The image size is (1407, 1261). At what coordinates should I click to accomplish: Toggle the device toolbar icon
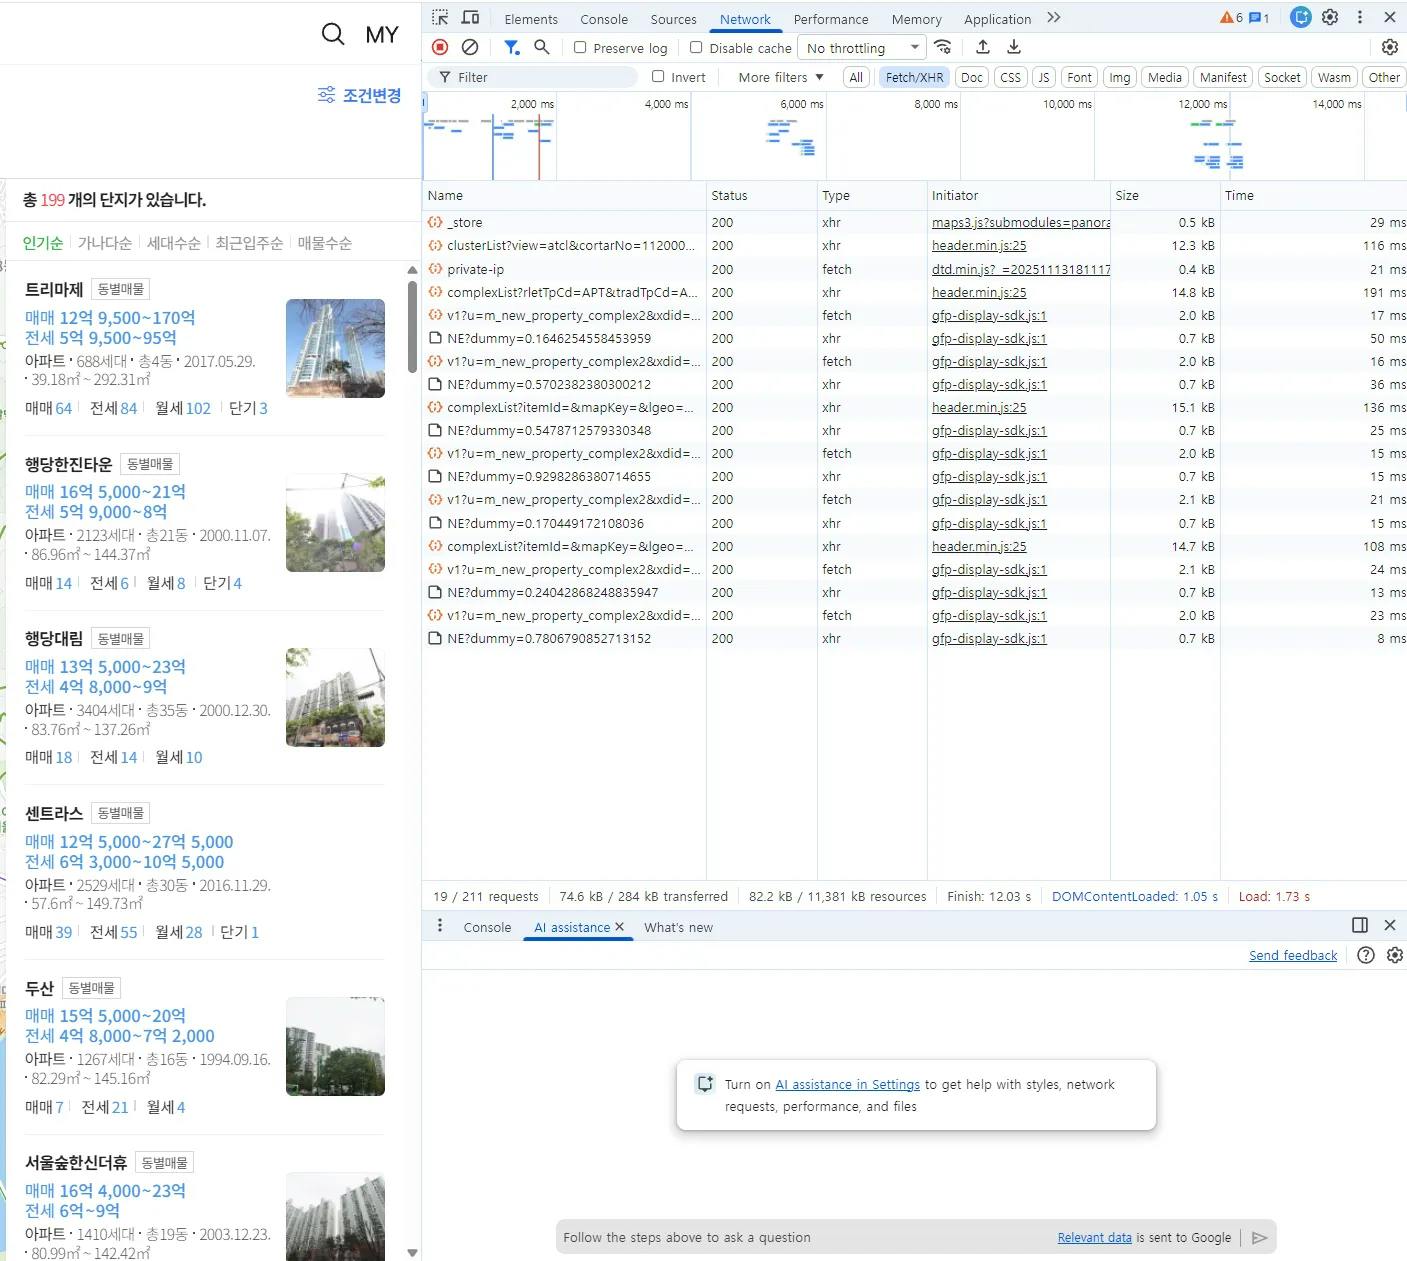[470, 18]
